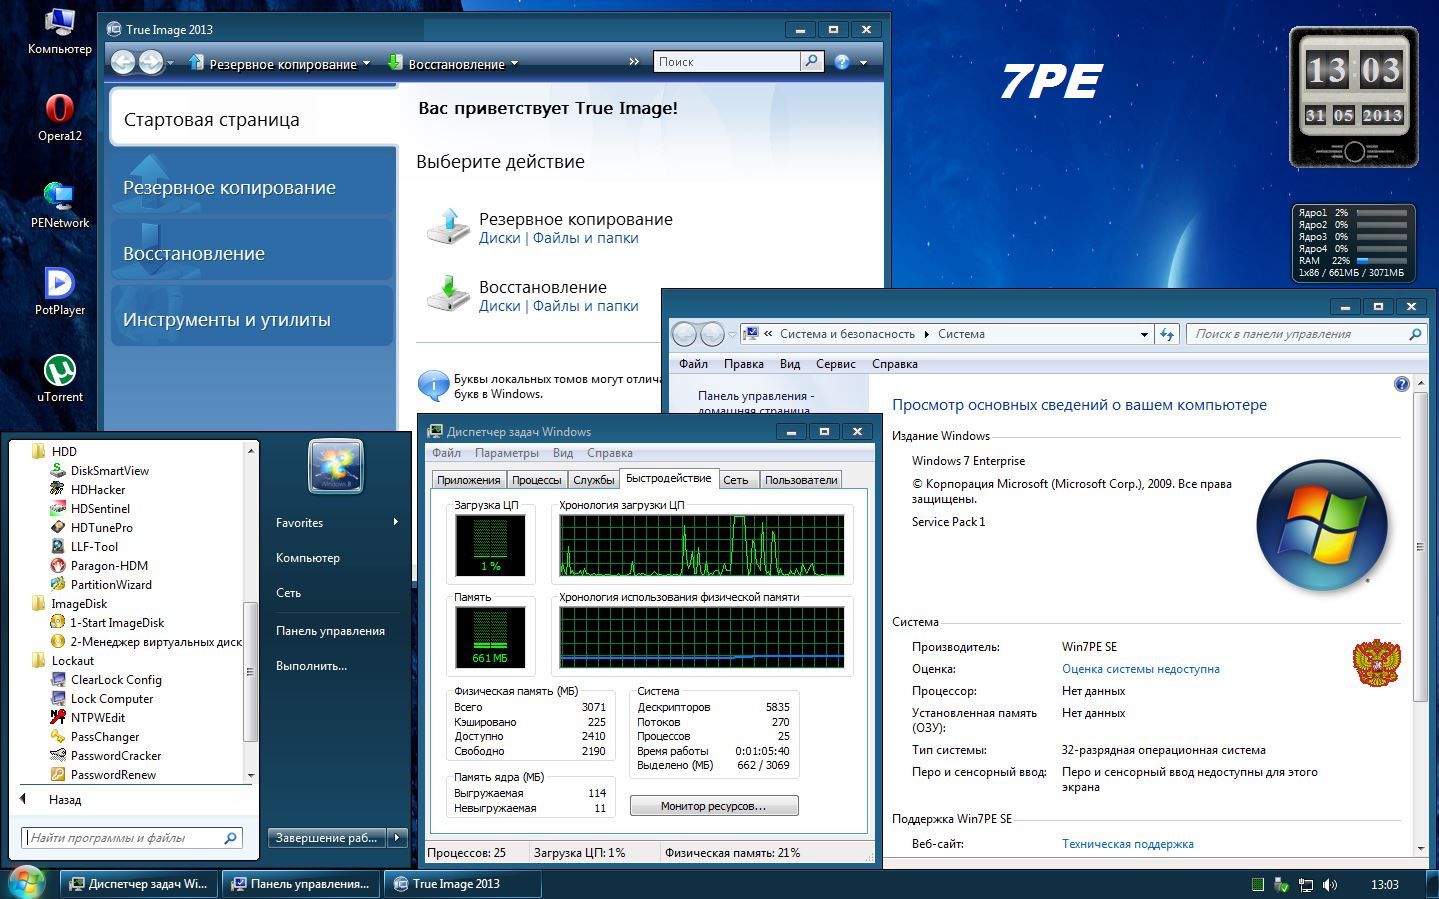Click the Восстановление disk icon in welcome pane

click(x=448, y=295)
